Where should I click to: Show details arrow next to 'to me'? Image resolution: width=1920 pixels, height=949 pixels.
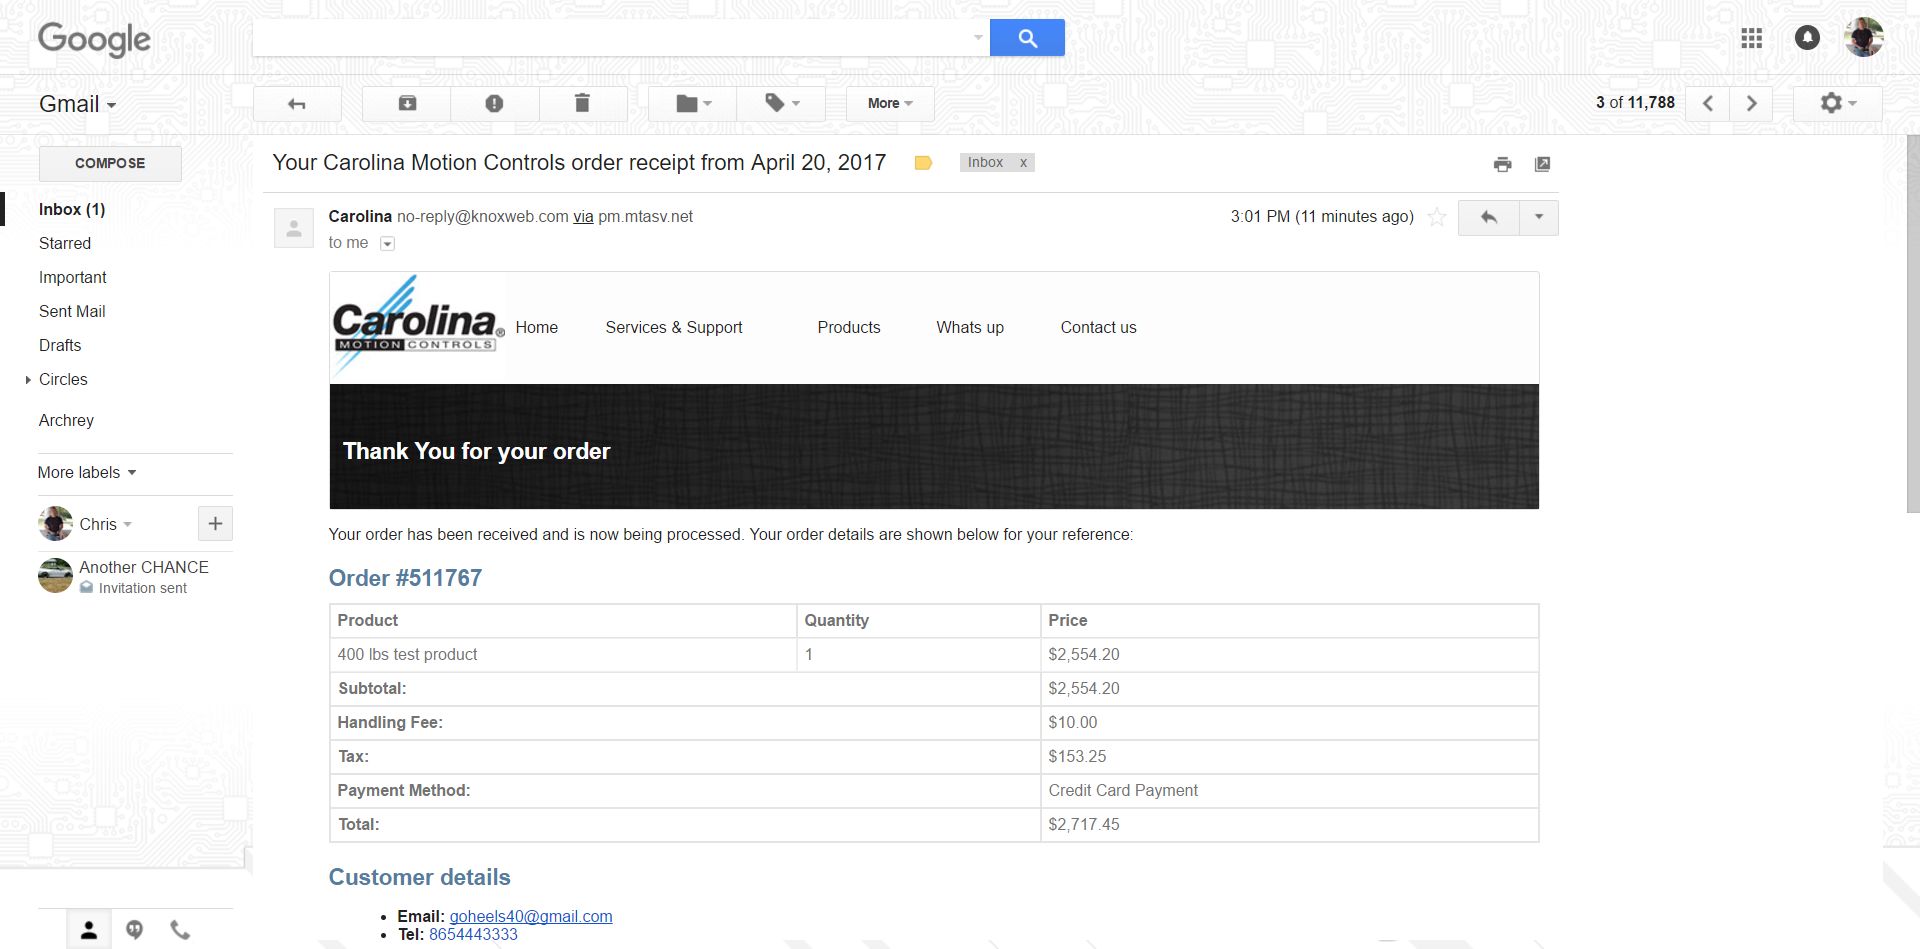tap(388, 243)
